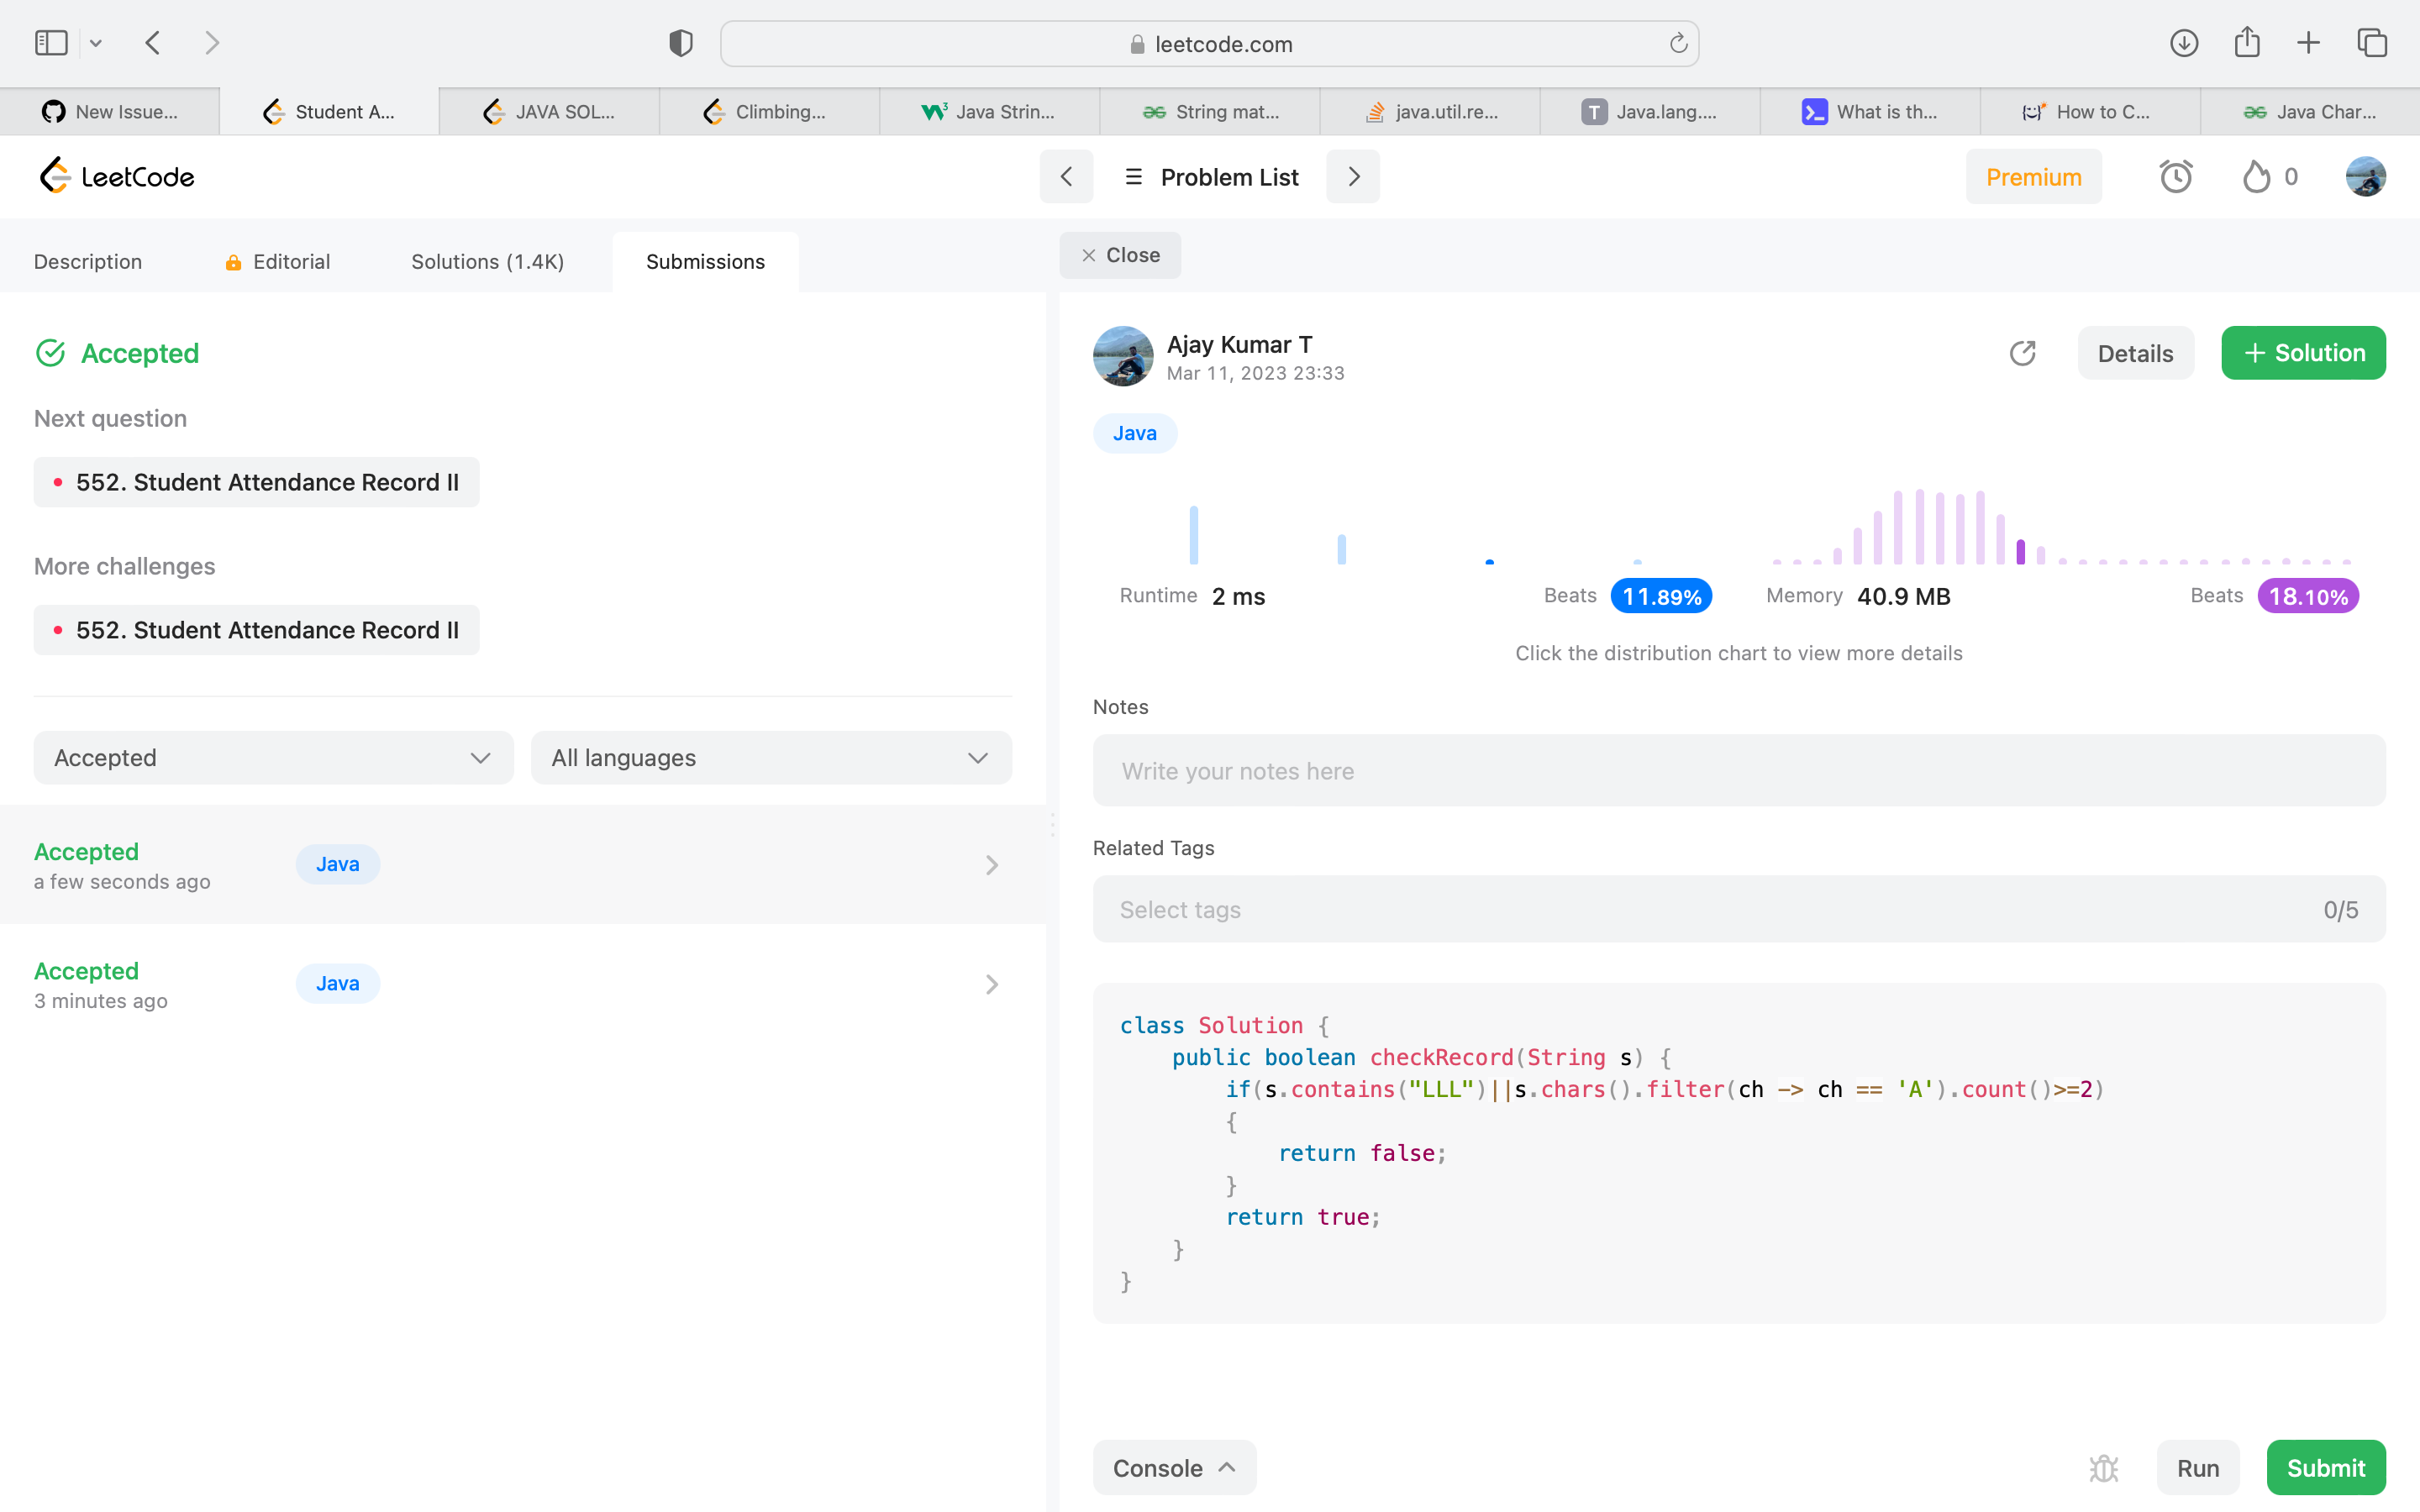Open the user profile avatar in header

2365,177
